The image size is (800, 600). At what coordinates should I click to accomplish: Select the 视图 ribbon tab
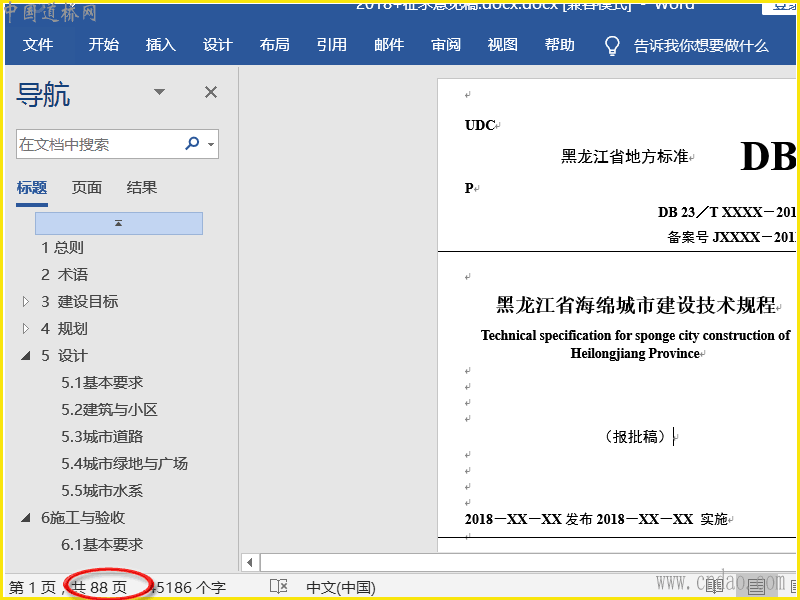pyautogui.click(x=503, y=45)
